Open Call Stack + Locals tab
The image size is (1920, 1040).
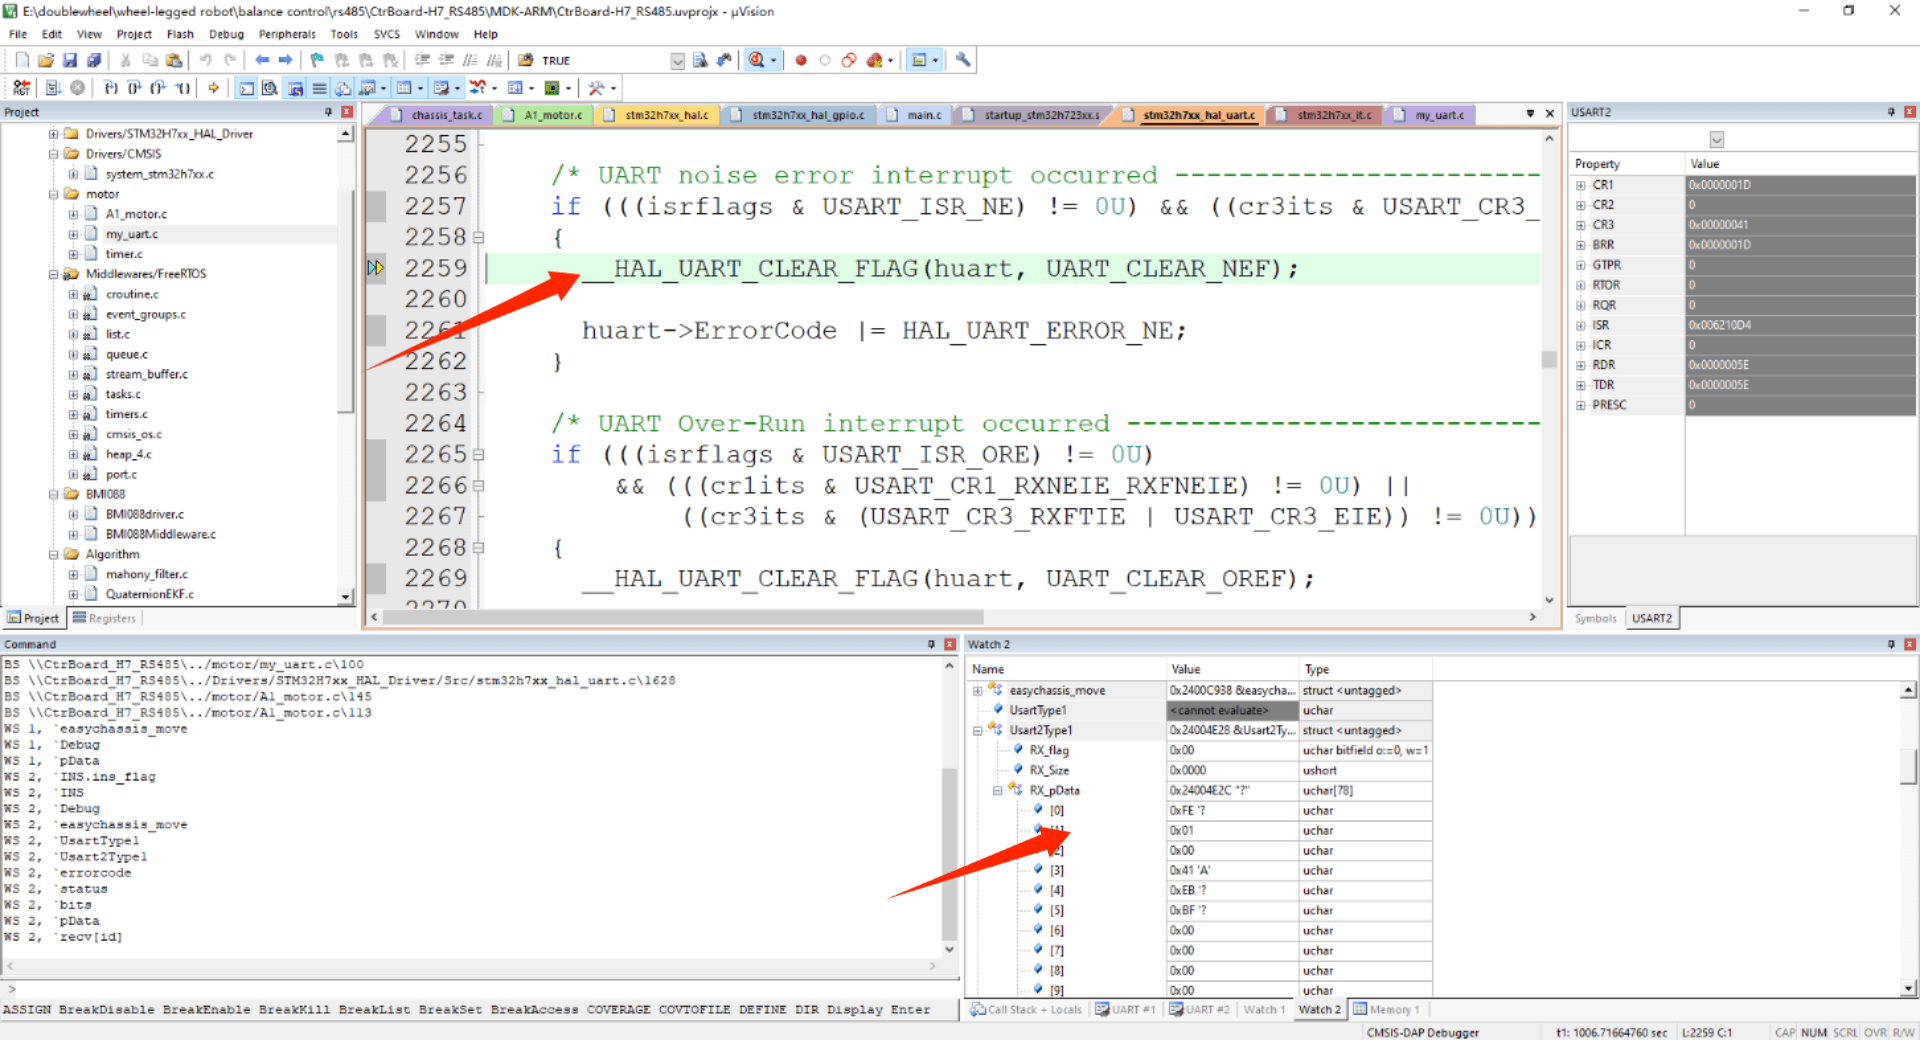click(1026, 1009)
